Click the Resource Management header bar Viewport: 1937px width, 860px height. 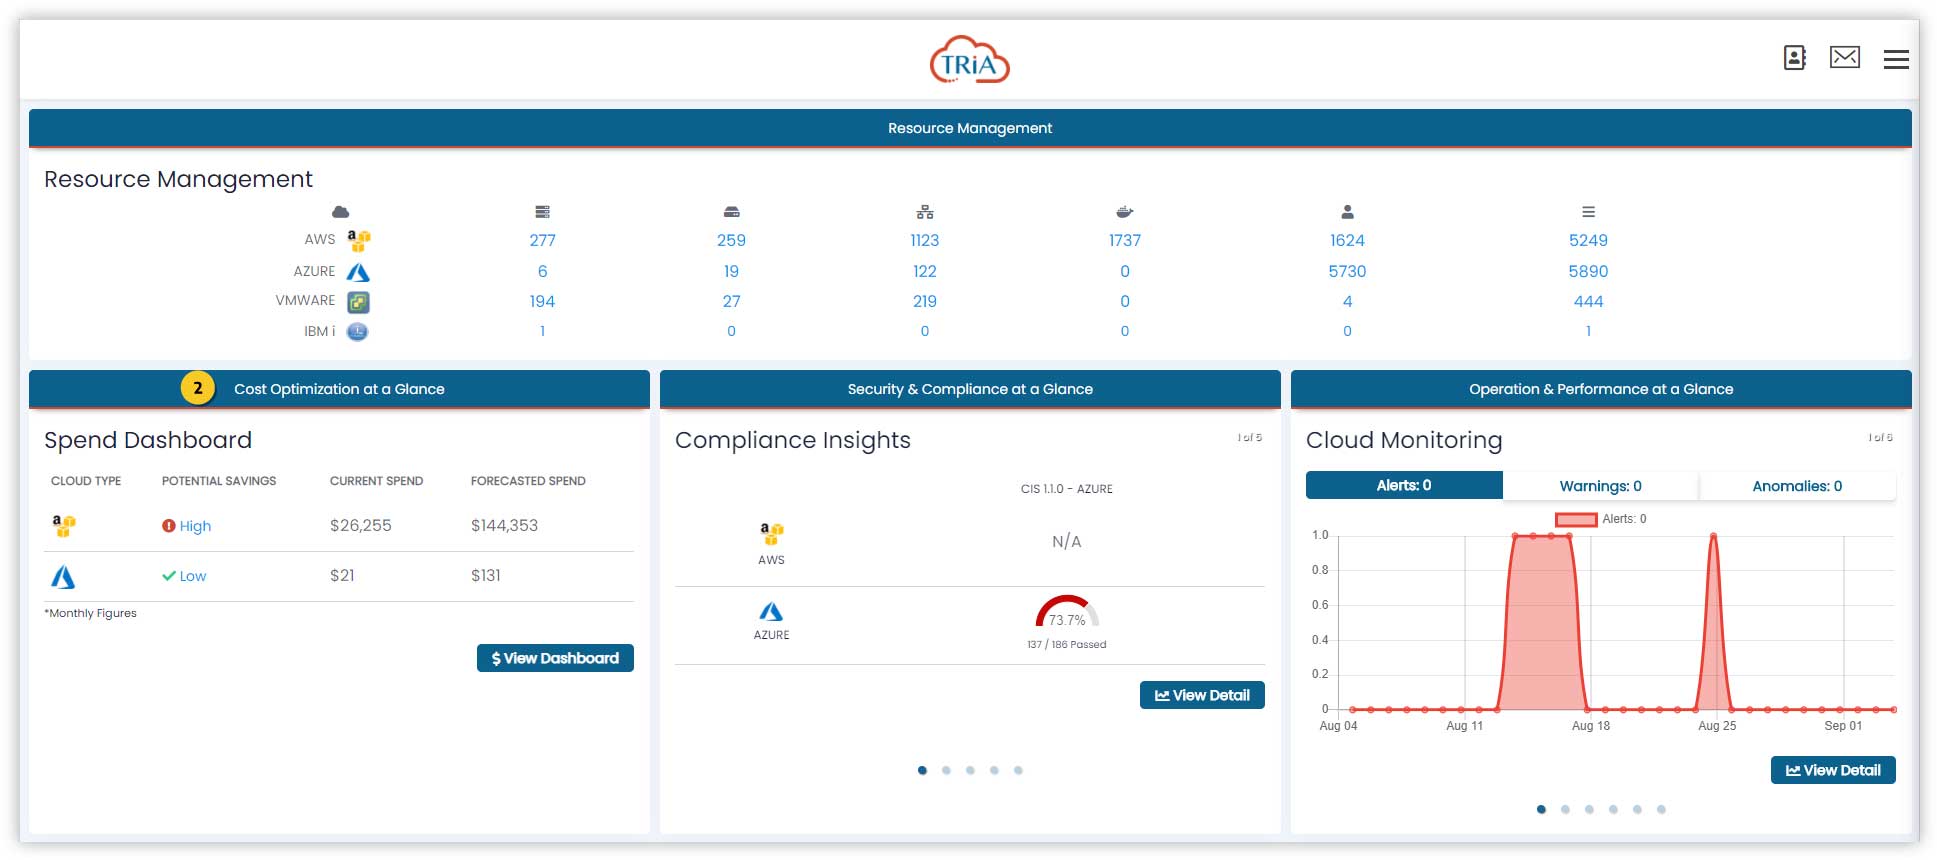click(970, 128)
